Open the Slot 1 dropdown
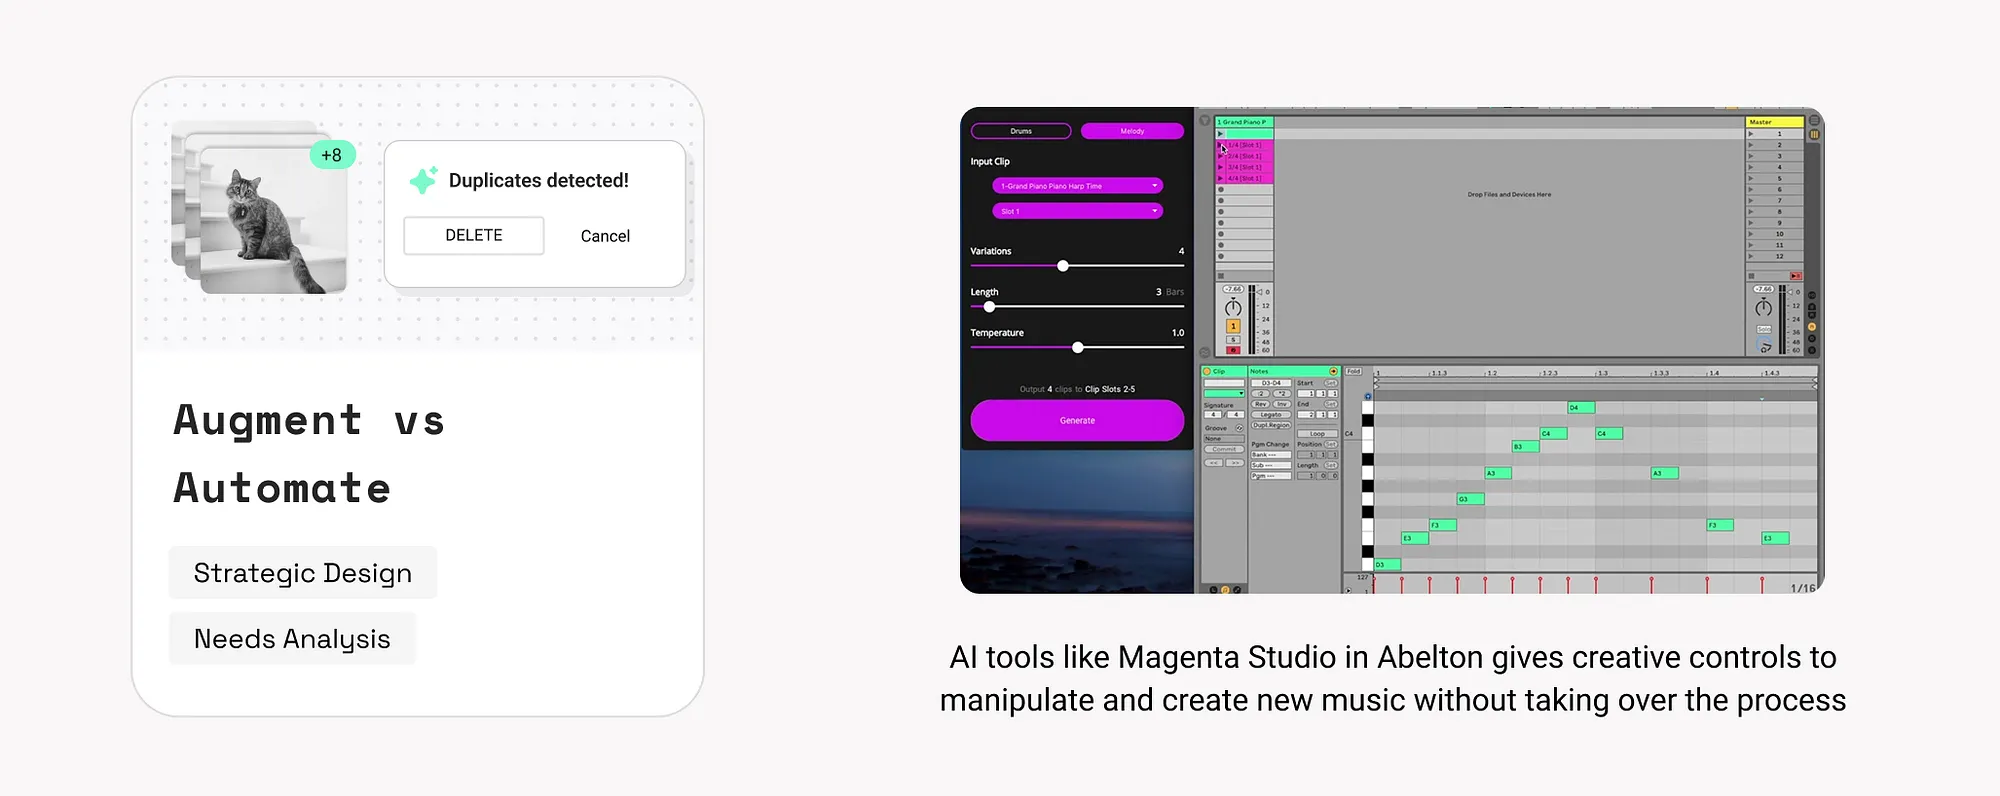The width and height of the screenshot is (2000, 796). 1077,211
